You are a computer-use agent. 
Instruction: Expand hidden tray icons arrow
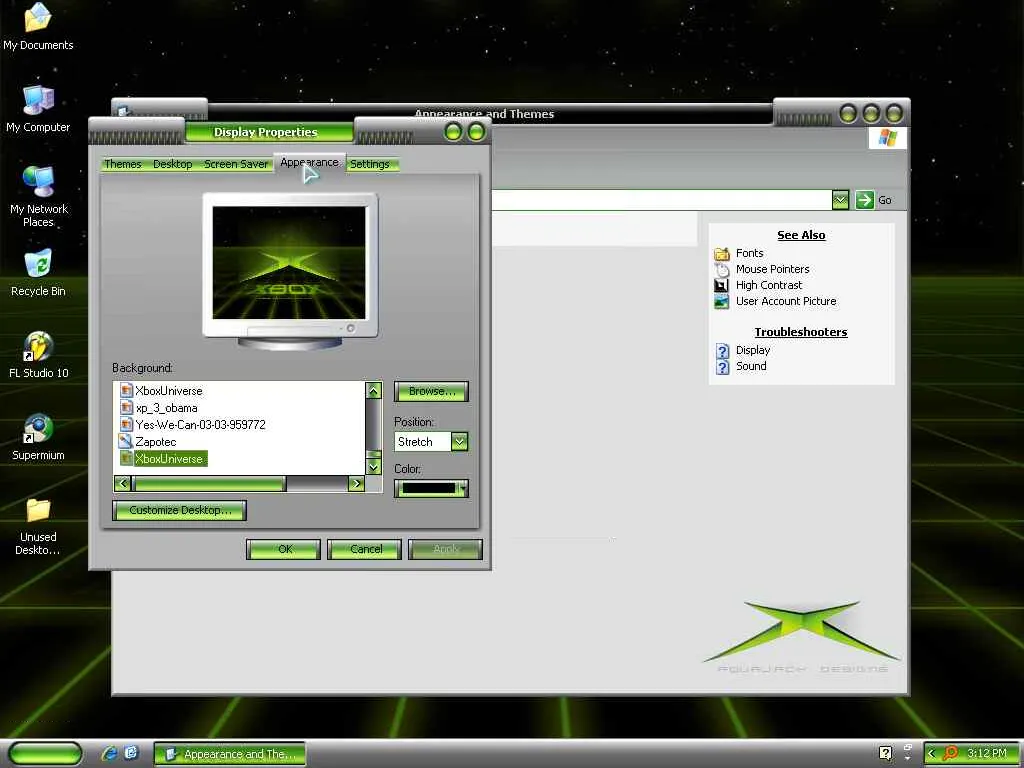point(931,754)
